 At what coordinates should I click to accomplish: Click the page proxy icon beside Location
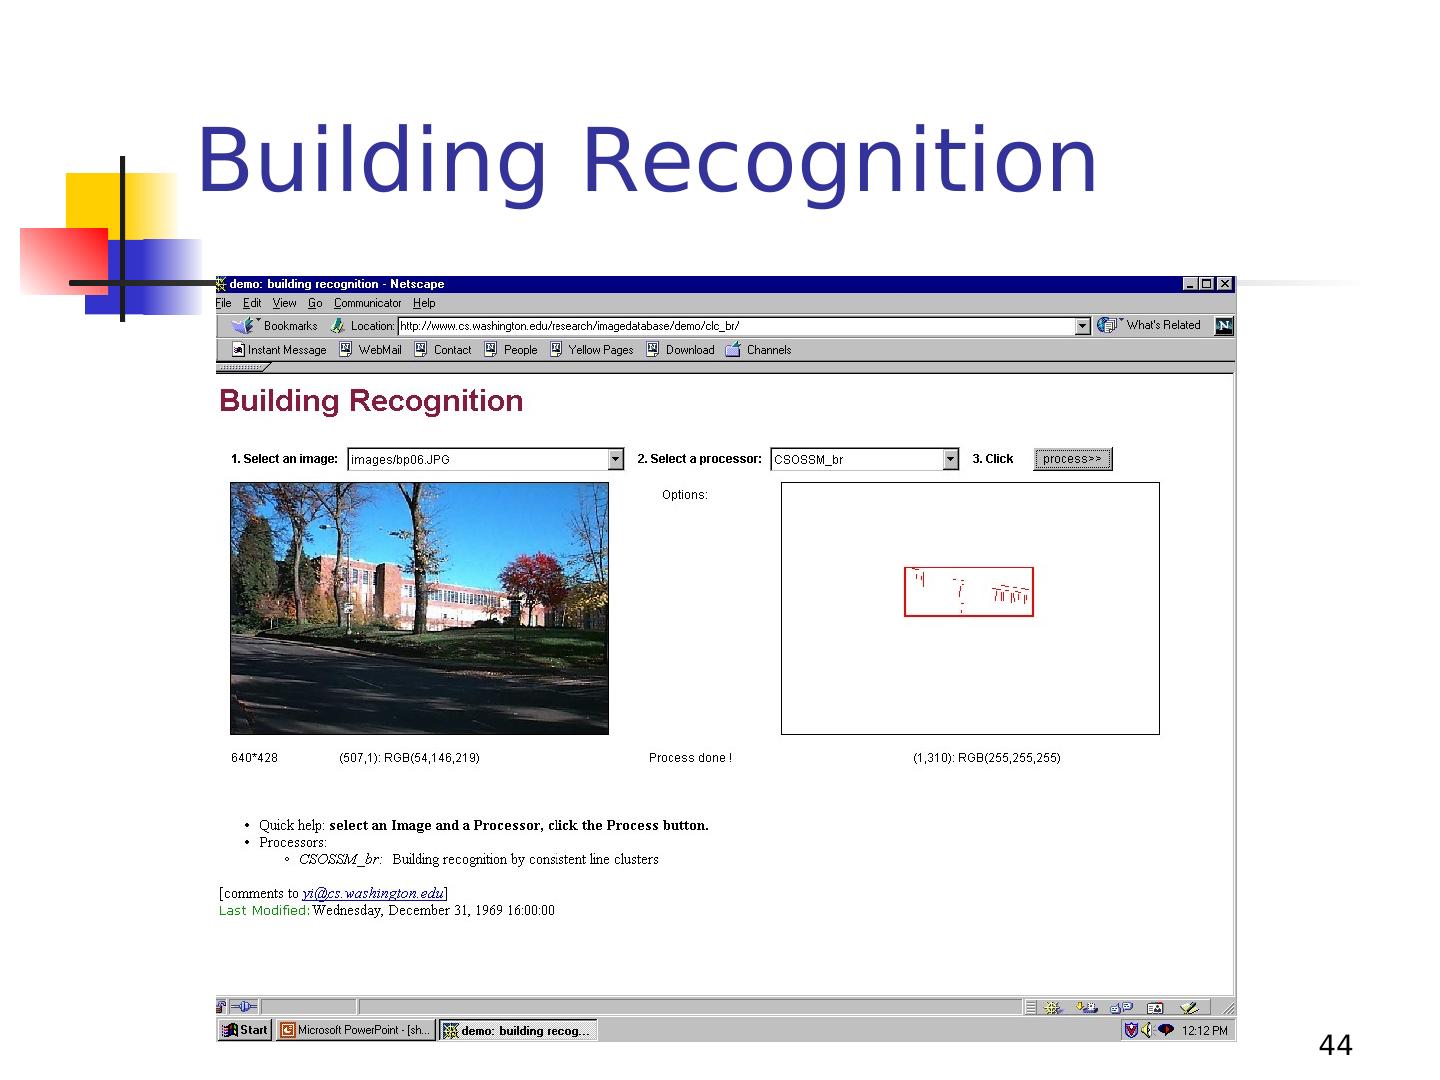[x=337, y=326]
